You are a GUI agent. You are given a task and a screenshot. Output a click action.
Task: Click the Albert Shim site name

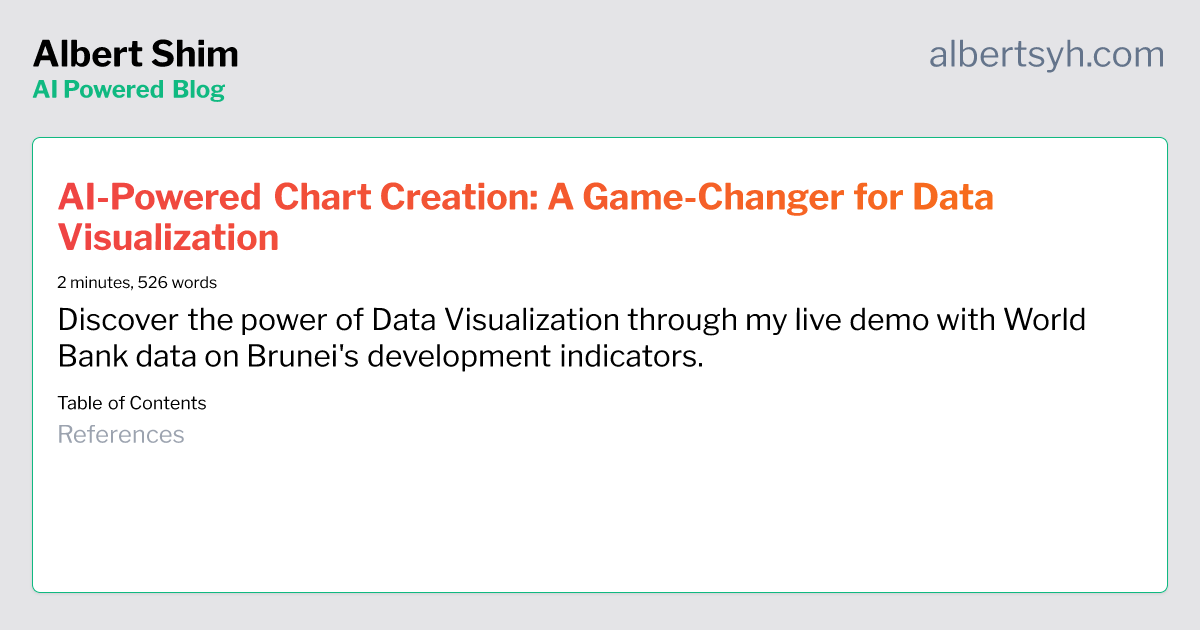click(x=135, y=53)
